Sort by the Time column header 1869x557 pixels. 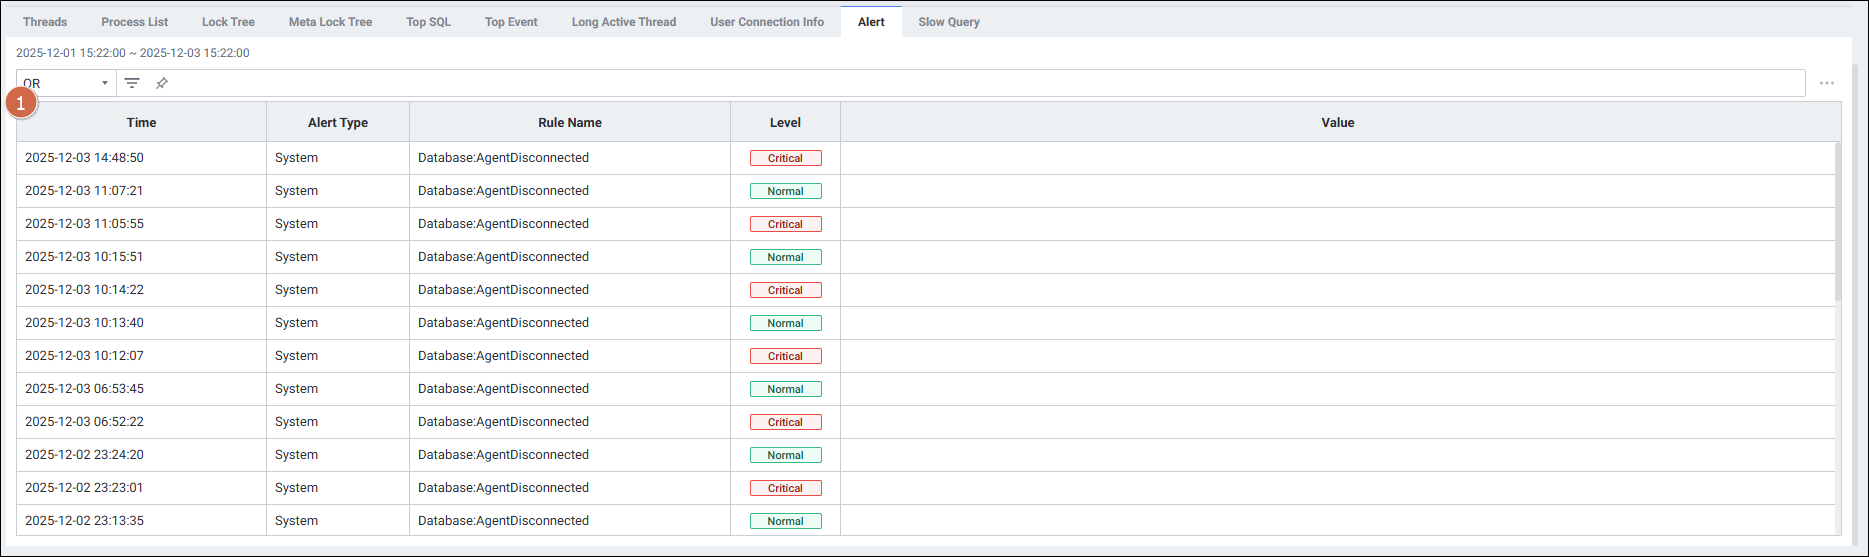[x=141, y=122]
